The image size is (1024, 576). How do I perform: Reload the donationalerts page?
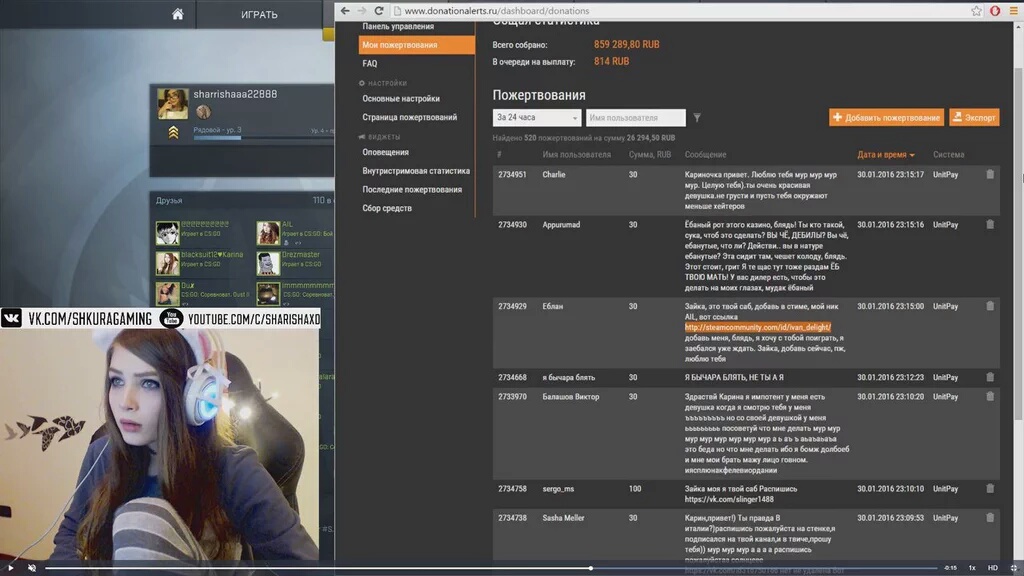(379, 10)
